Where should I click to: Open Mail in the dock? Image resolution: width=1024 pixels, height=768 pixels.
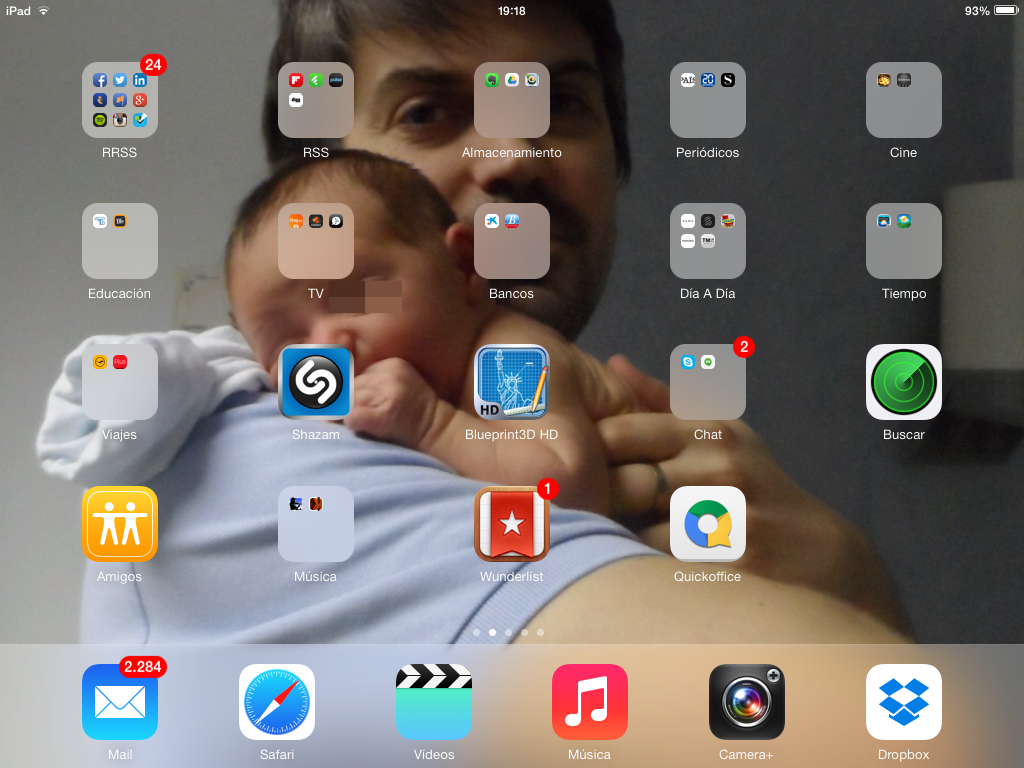(120, 702)
